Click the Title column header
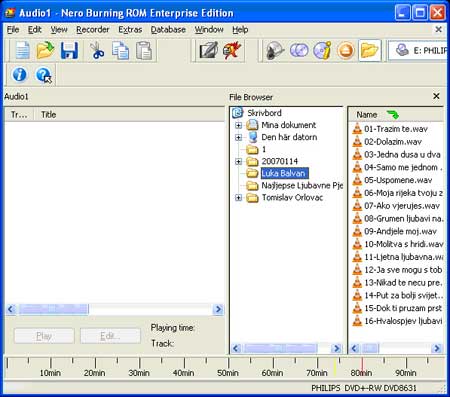450x397 pixels. click(129, 115)
